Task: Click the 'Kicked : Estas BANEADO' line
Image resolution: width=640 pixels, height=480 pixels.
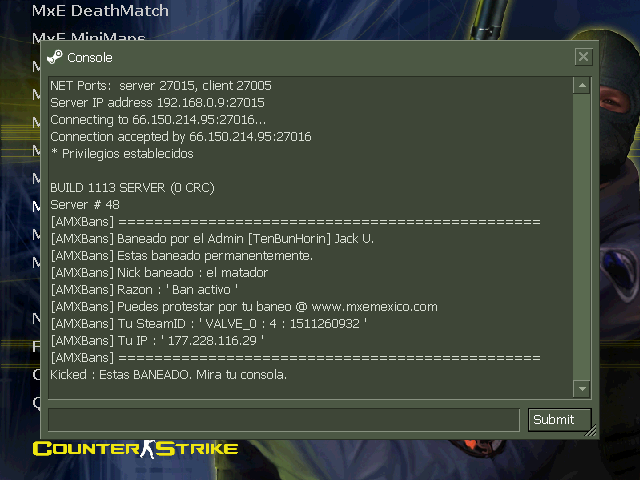Action: point(168,375)
